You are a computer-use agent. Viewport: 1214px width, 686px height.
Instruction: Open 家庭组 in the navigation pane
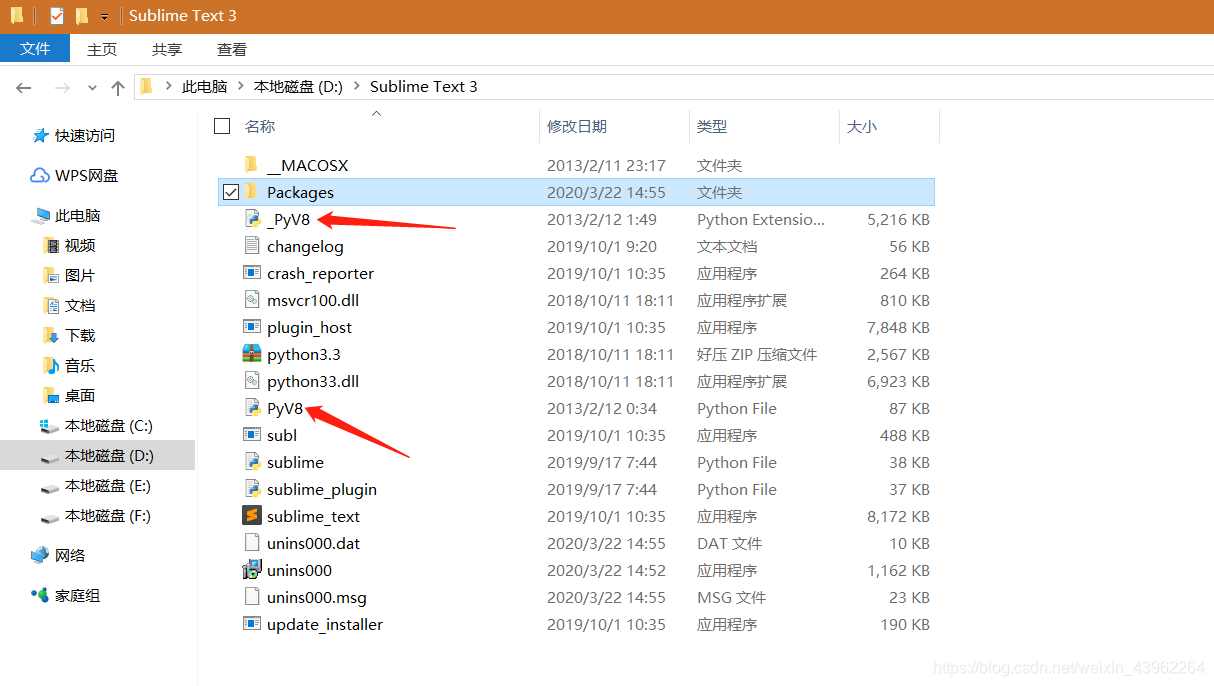77,595
